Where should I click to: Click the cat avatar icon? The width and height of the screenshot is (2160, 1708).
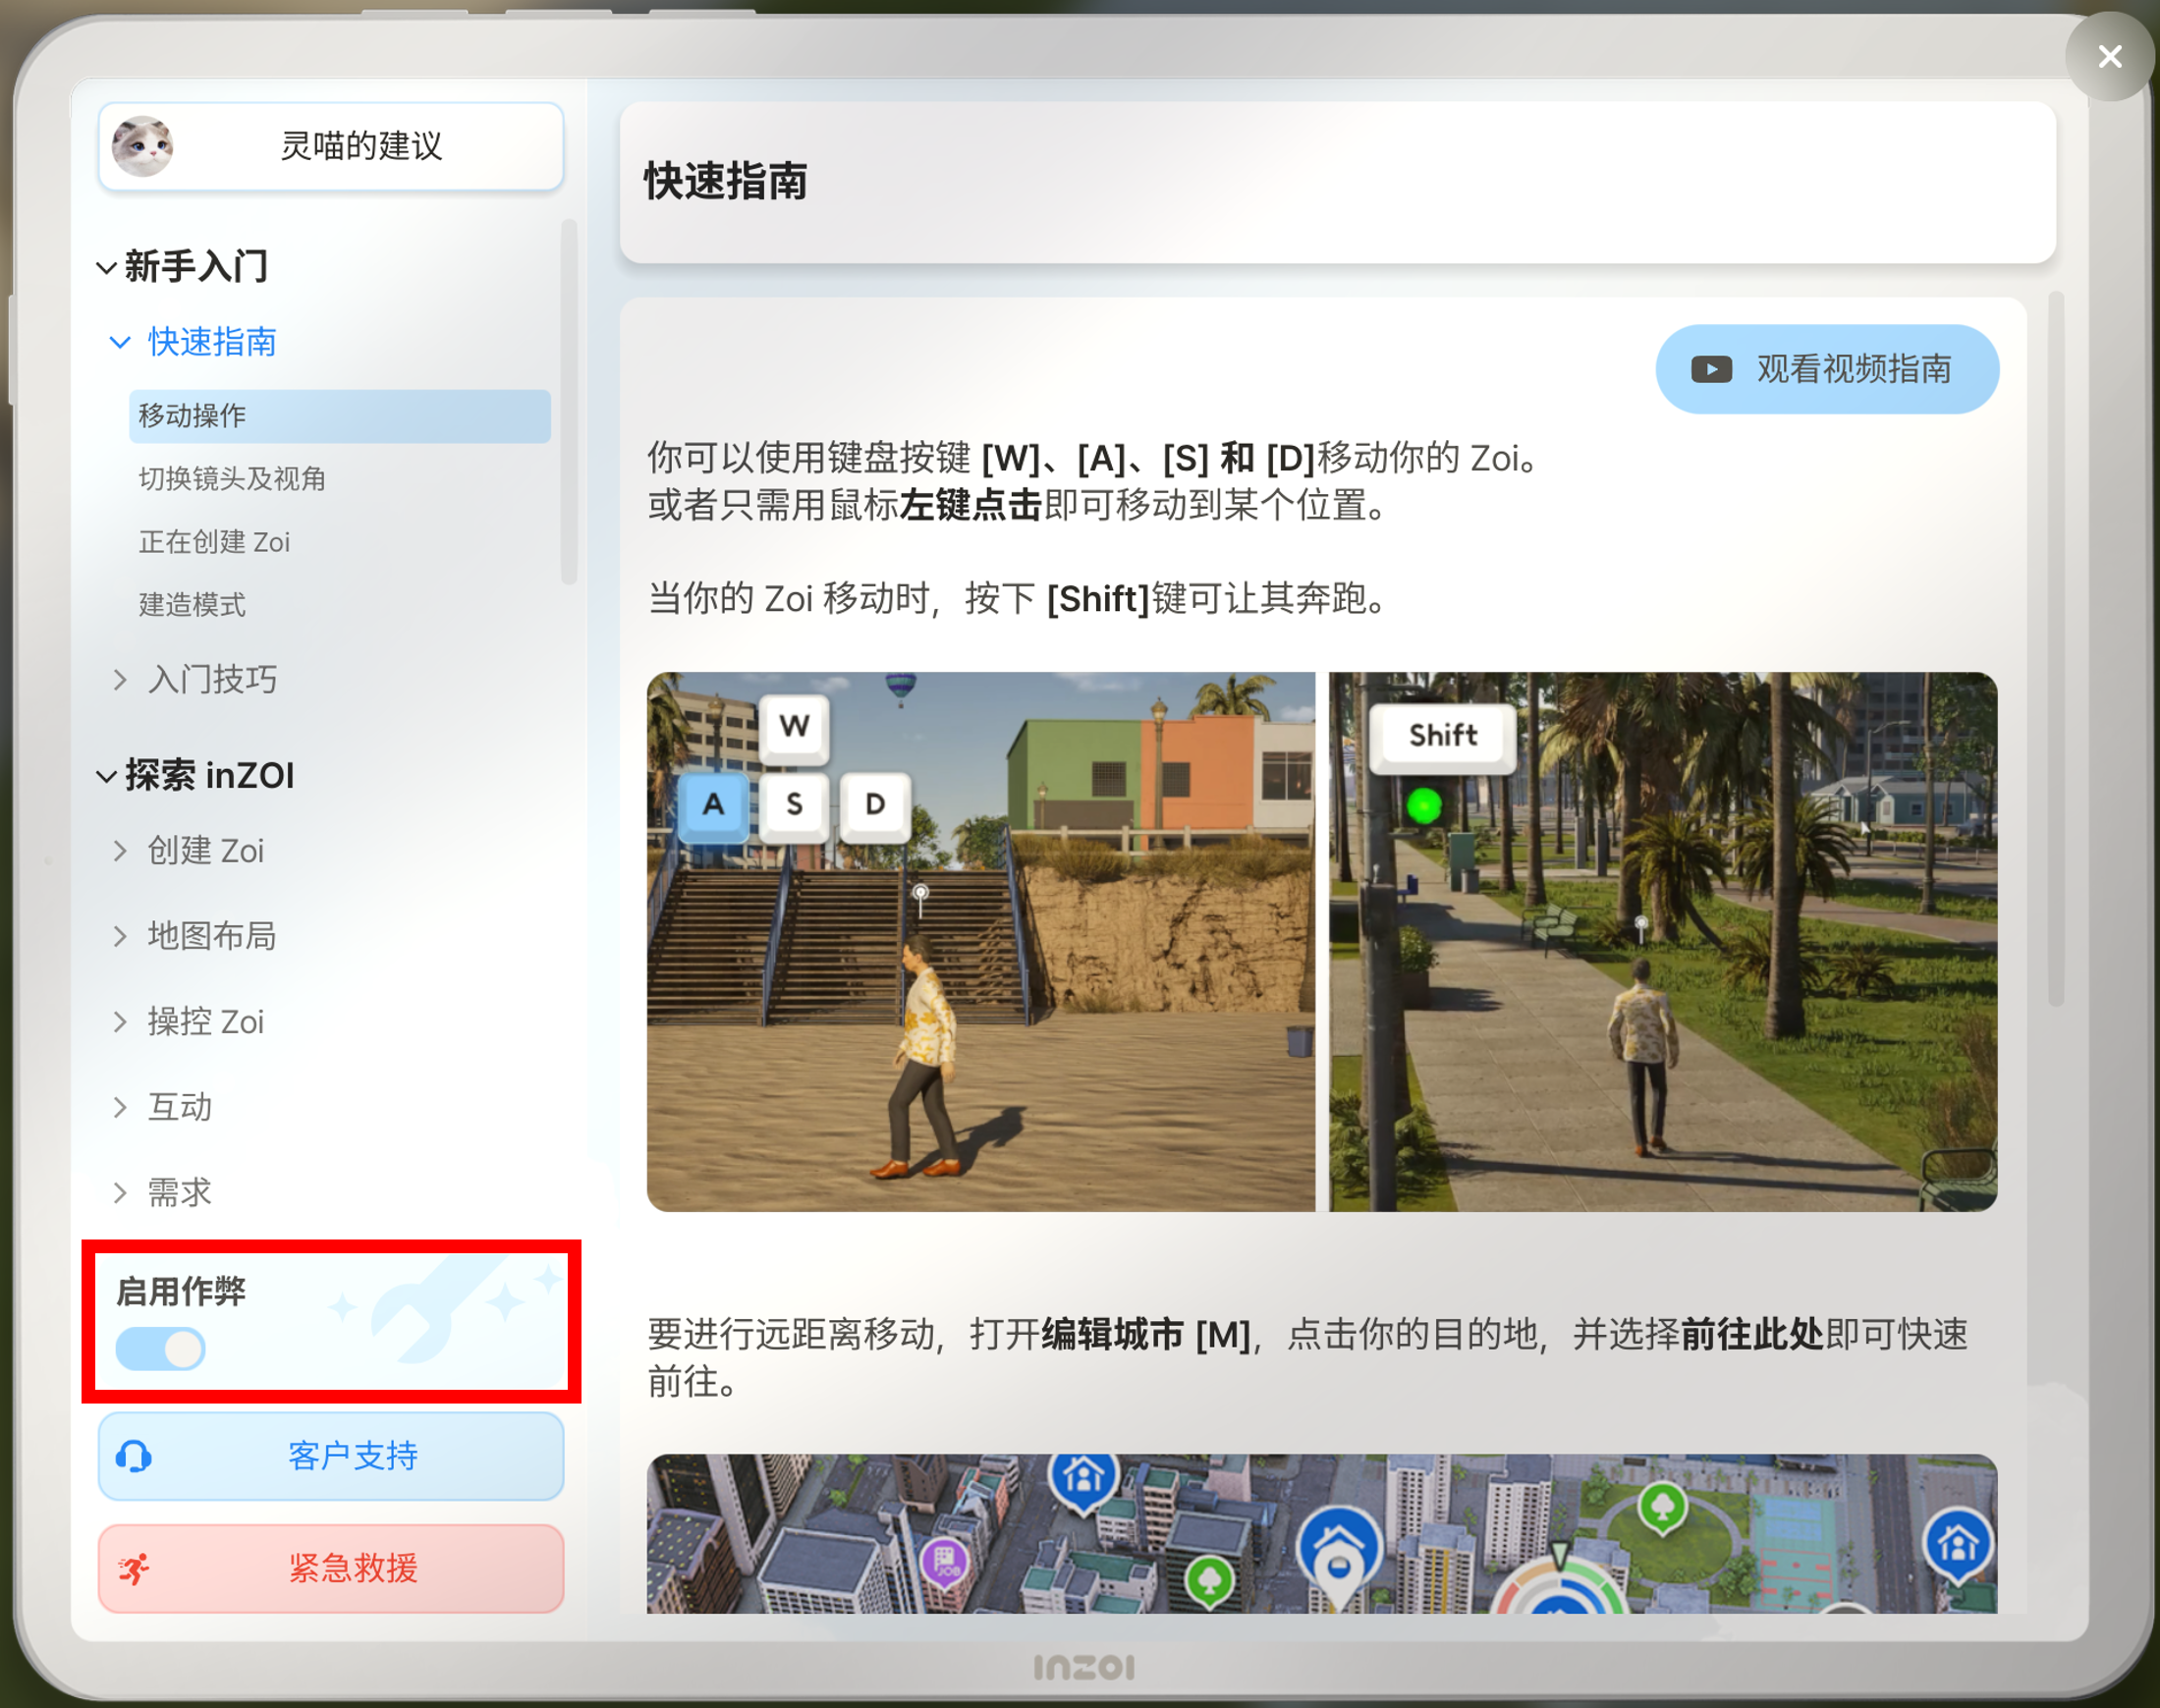coord(142,146)
